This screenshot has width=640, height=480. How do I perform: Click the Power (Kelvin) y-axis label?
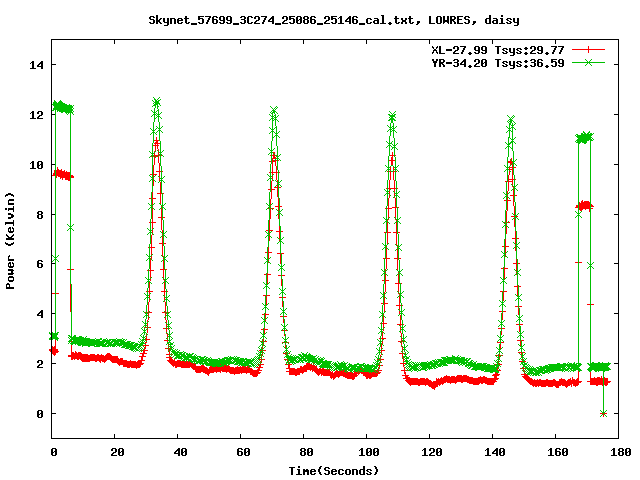pos(10,241)
